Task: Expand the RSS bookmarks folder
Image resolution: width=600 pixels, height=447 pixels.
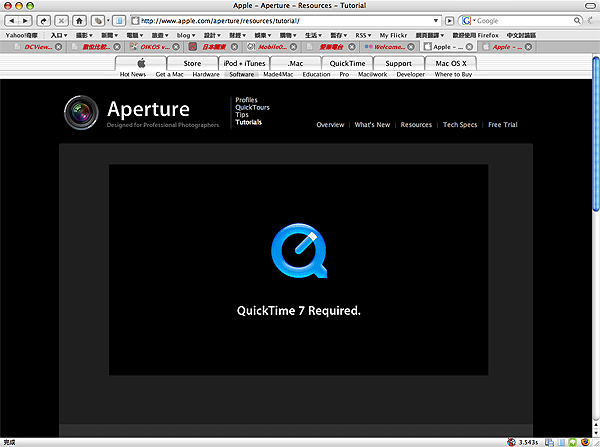Action: click(x=363, y=35)
